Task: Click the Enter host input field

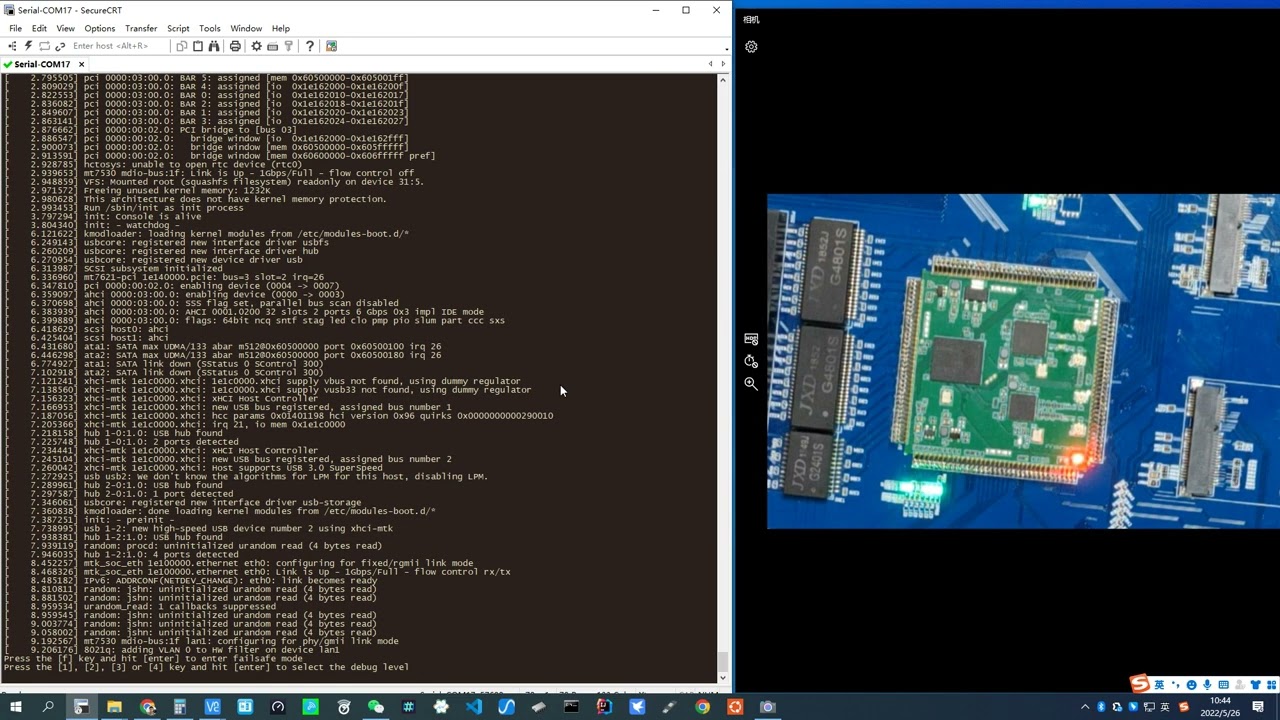Action: (118, 46)
